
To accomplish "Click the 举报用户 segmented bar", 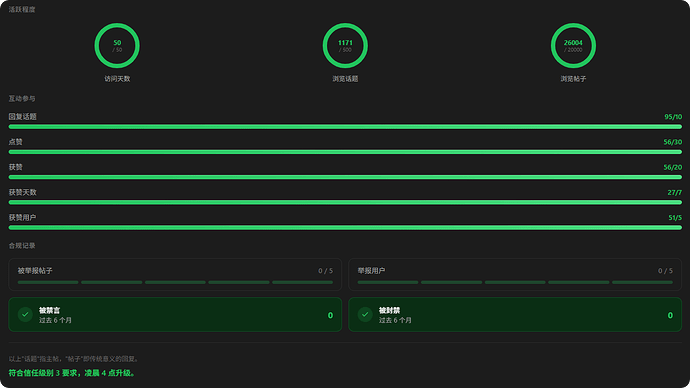I will pyautogui.click(x=515, y=282).
